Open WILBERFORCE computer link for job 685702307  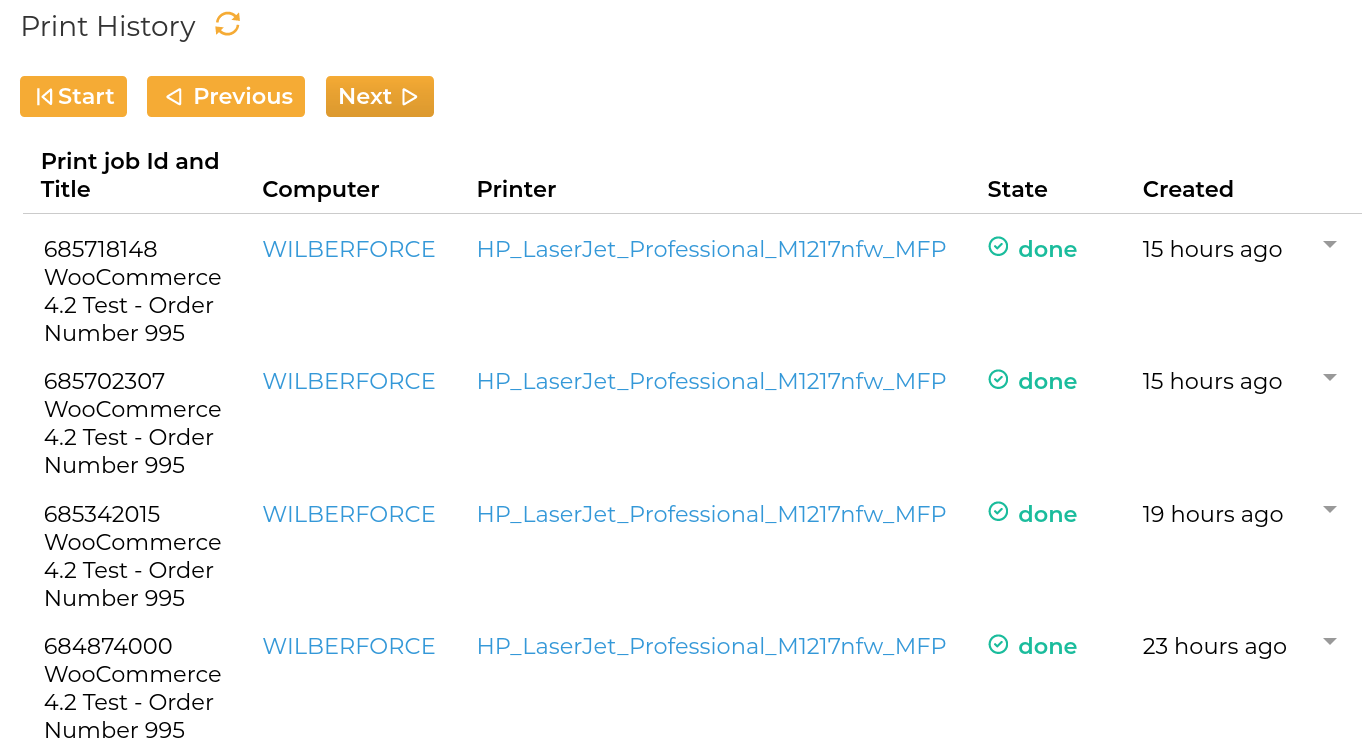click(x=349, y=381)
